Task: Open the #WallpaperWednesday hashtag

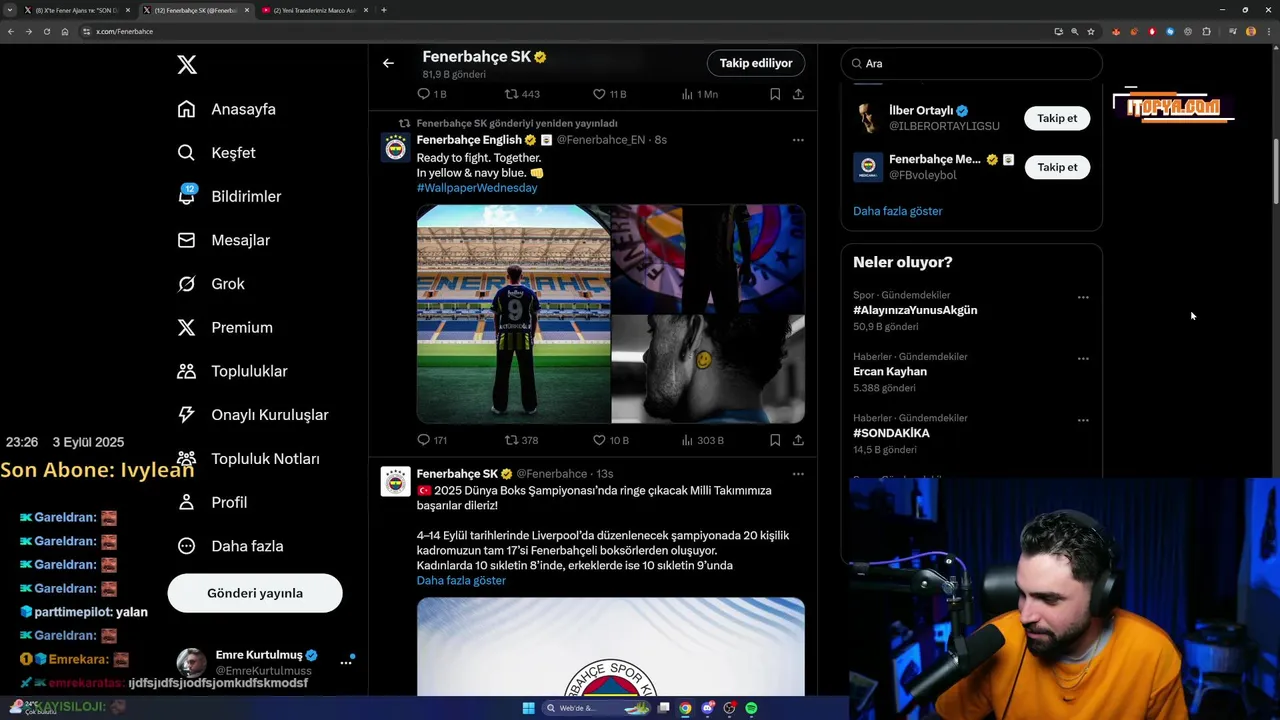Action: pos(477,188)
